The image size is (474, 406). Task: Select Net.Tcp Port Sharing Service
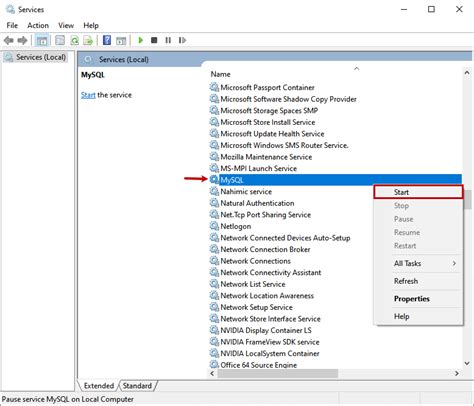(265, 215)
